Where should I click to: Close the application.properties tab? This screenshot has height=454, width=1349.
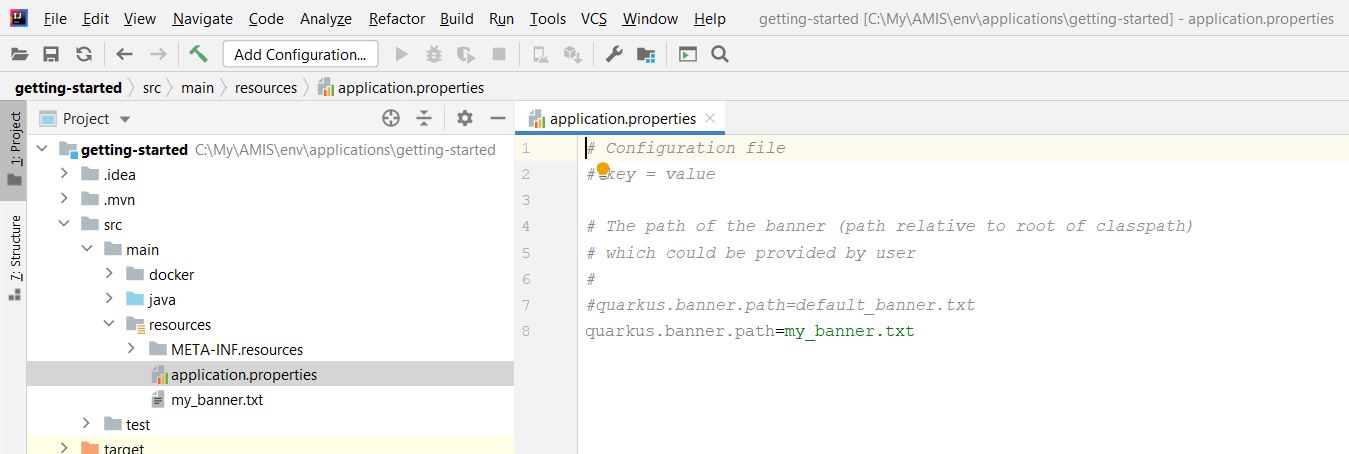coord(710,118)
